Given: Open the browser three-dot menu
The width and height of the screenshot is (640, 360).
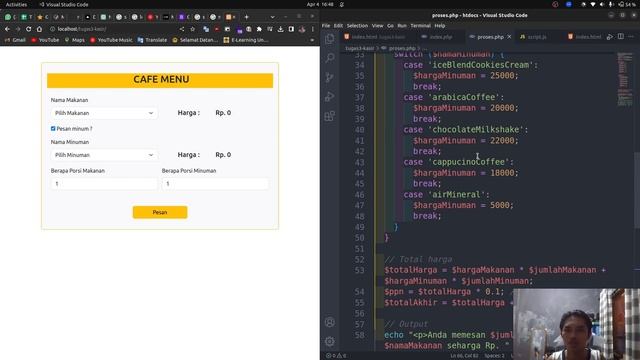Looking at the screenshot, I should pyautogui.click(x=313, y=29).
